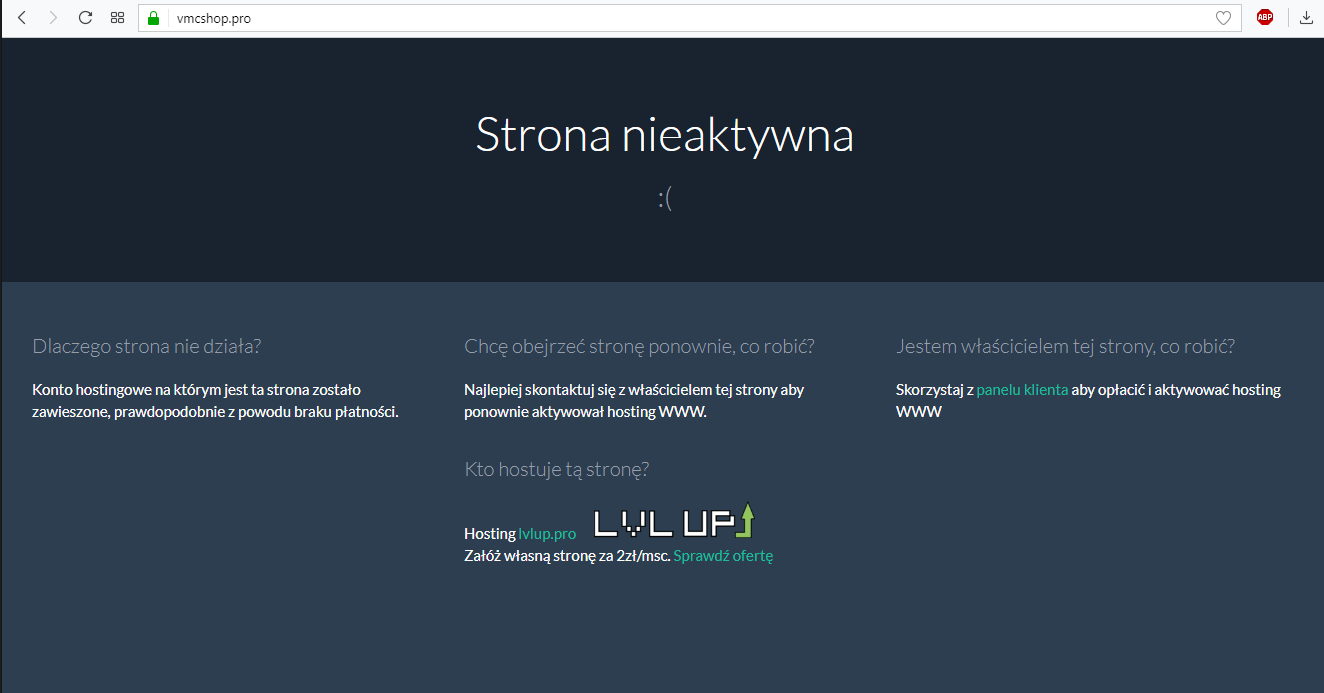
Task: Click the "Kto hostuje tą stronę?" heading
Action: (x=557, y=470)
